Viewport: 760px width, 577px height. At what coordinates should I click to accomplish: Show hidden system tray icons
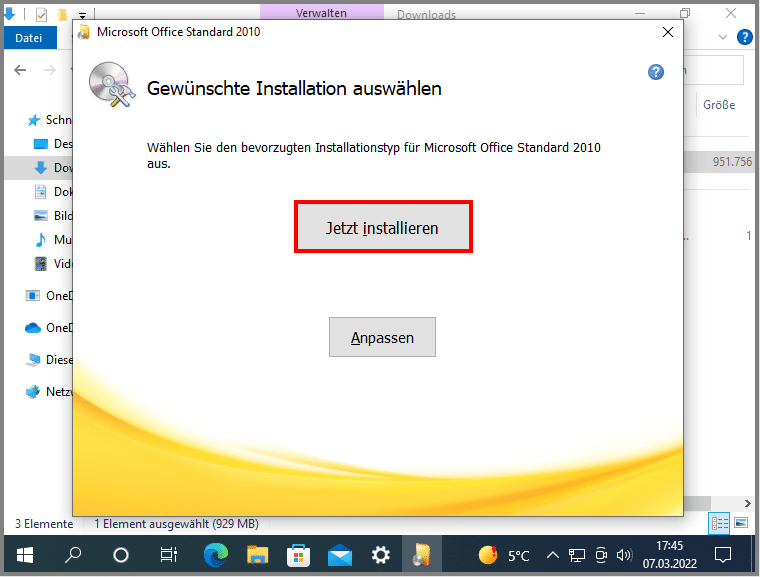point(552,554)
